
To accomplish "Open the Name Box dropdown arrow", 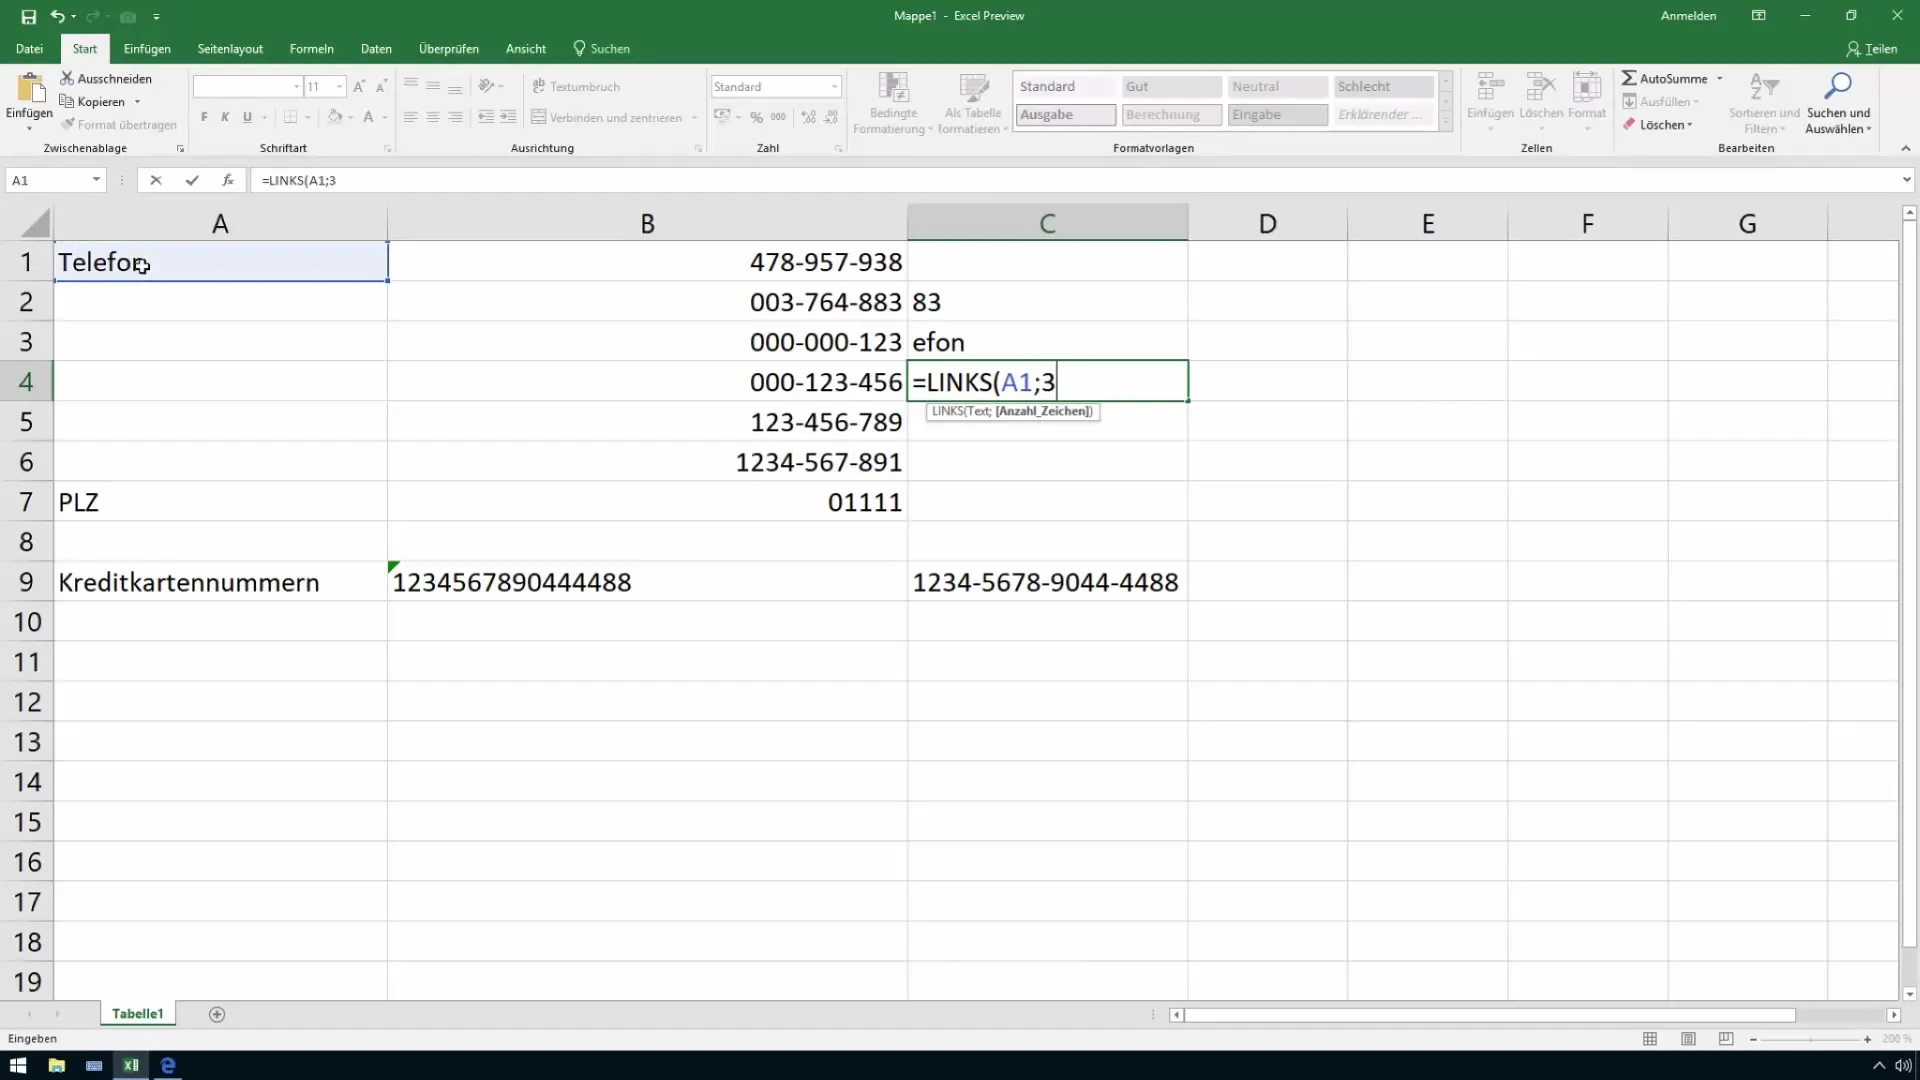I will click(x=96, y=180).
